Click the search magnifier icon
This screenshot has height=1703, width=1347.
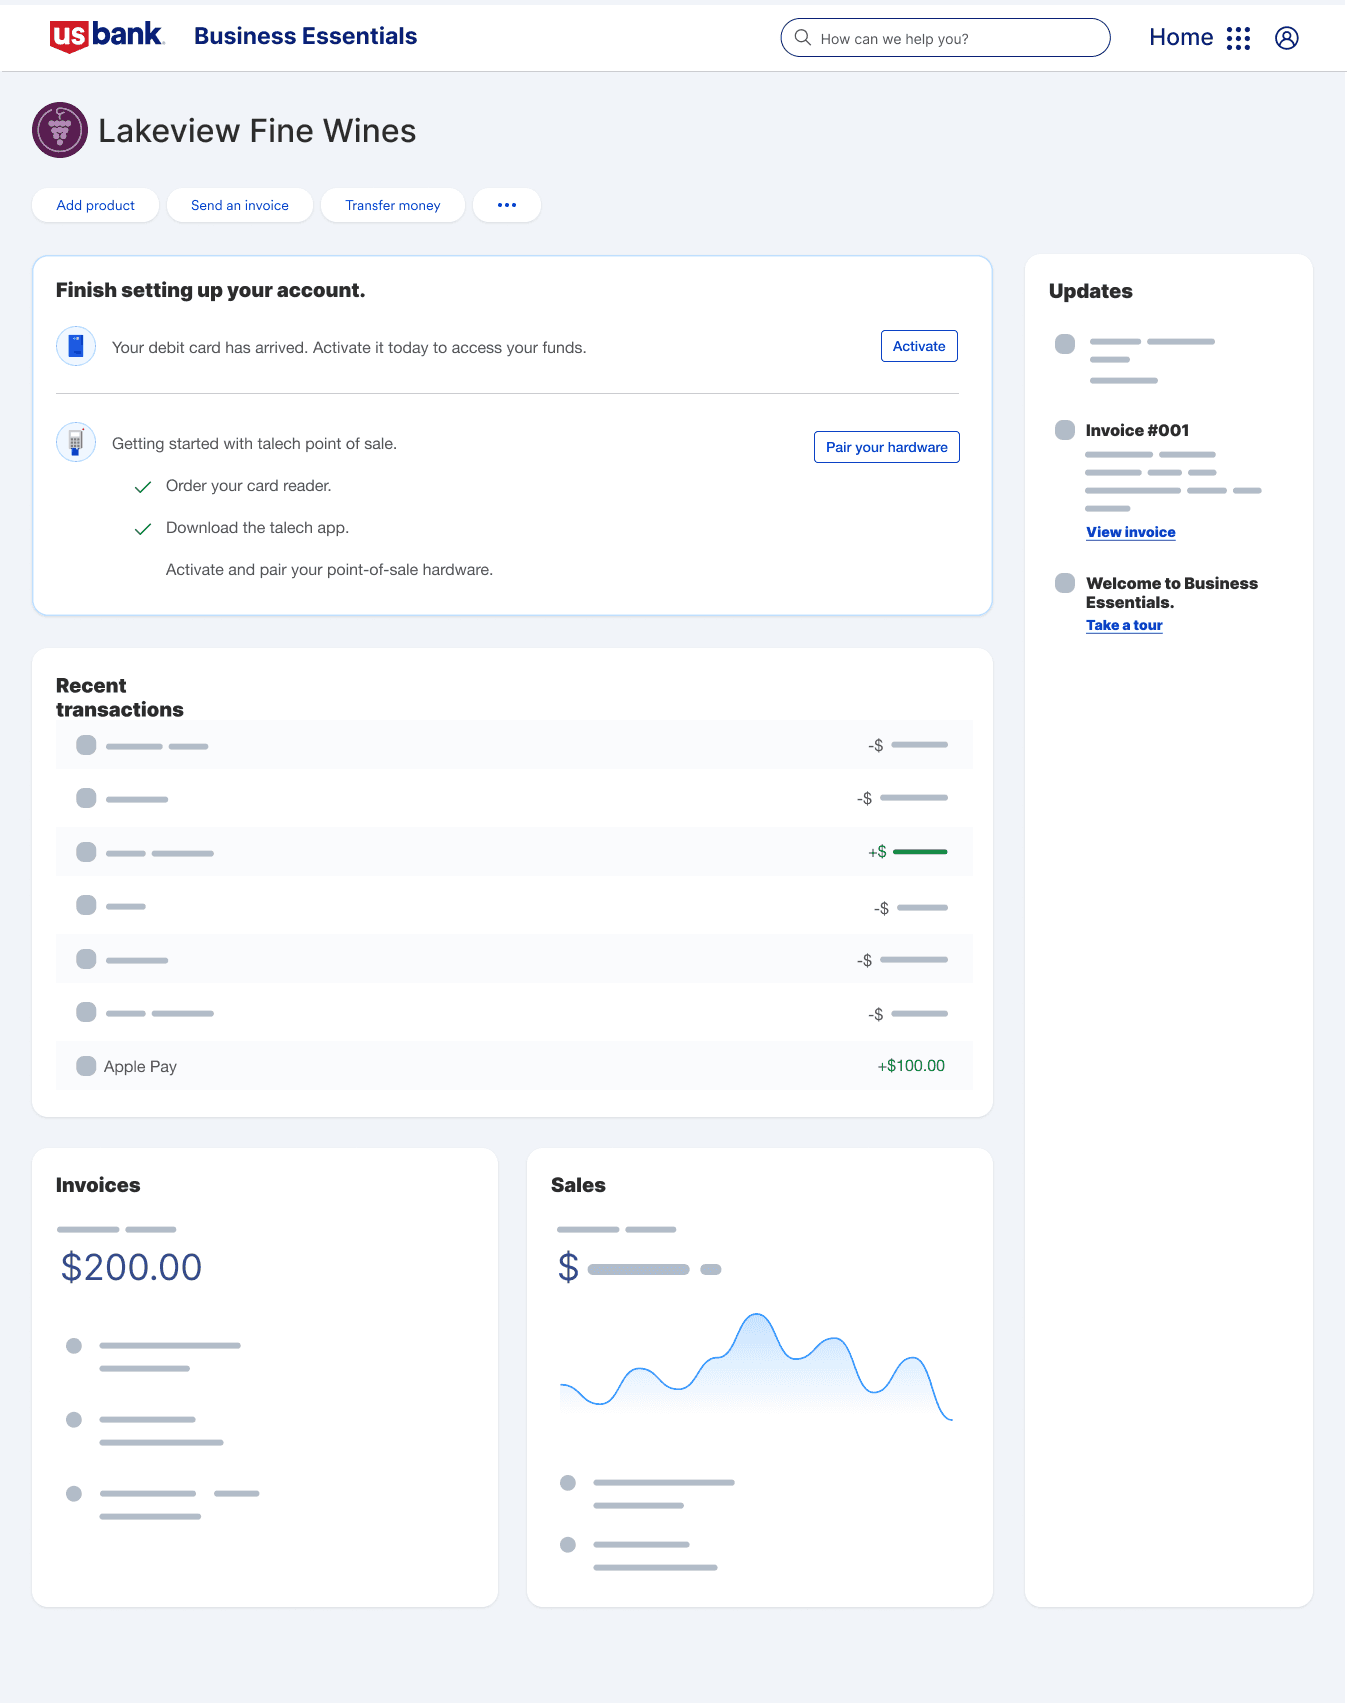(802, 38)
